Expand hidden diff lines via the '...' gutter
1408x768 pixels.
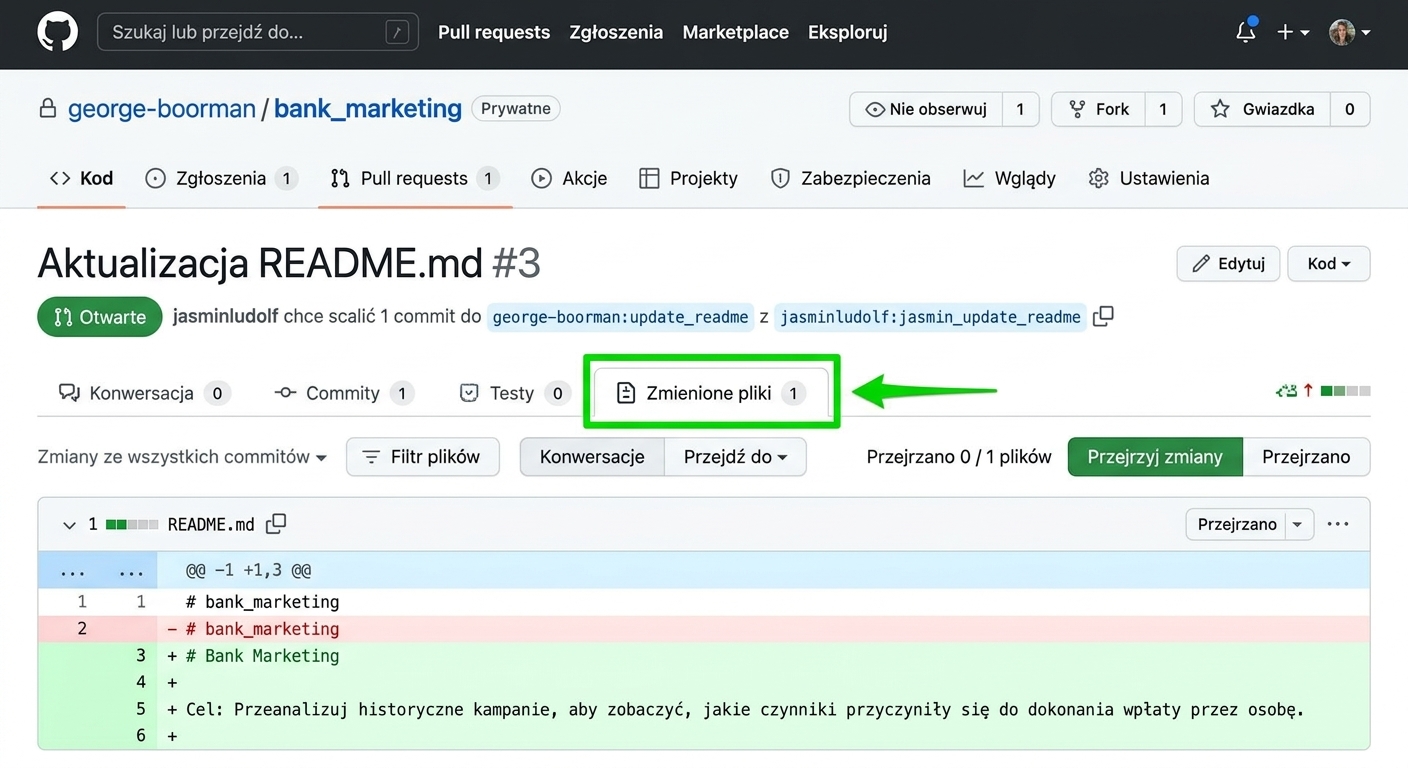[x=98, y=571]
